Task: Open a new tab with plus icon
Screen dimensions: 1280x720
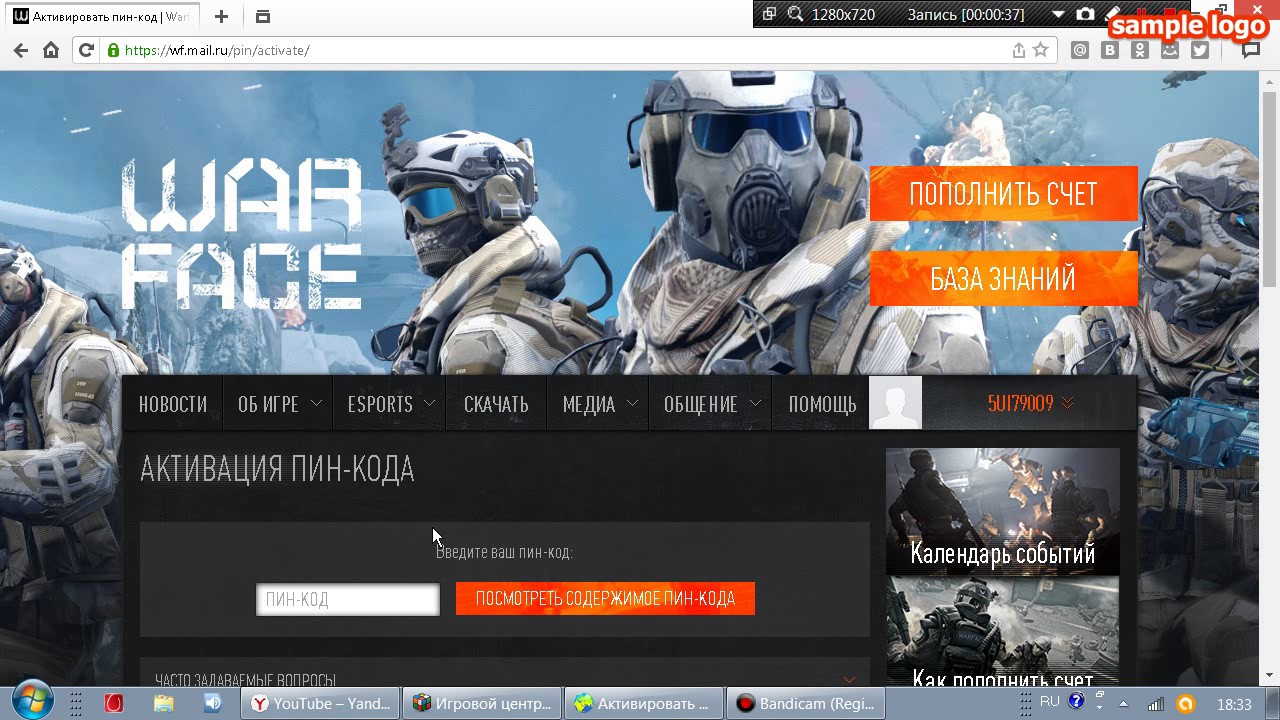Action: click(x=222, y=16)
